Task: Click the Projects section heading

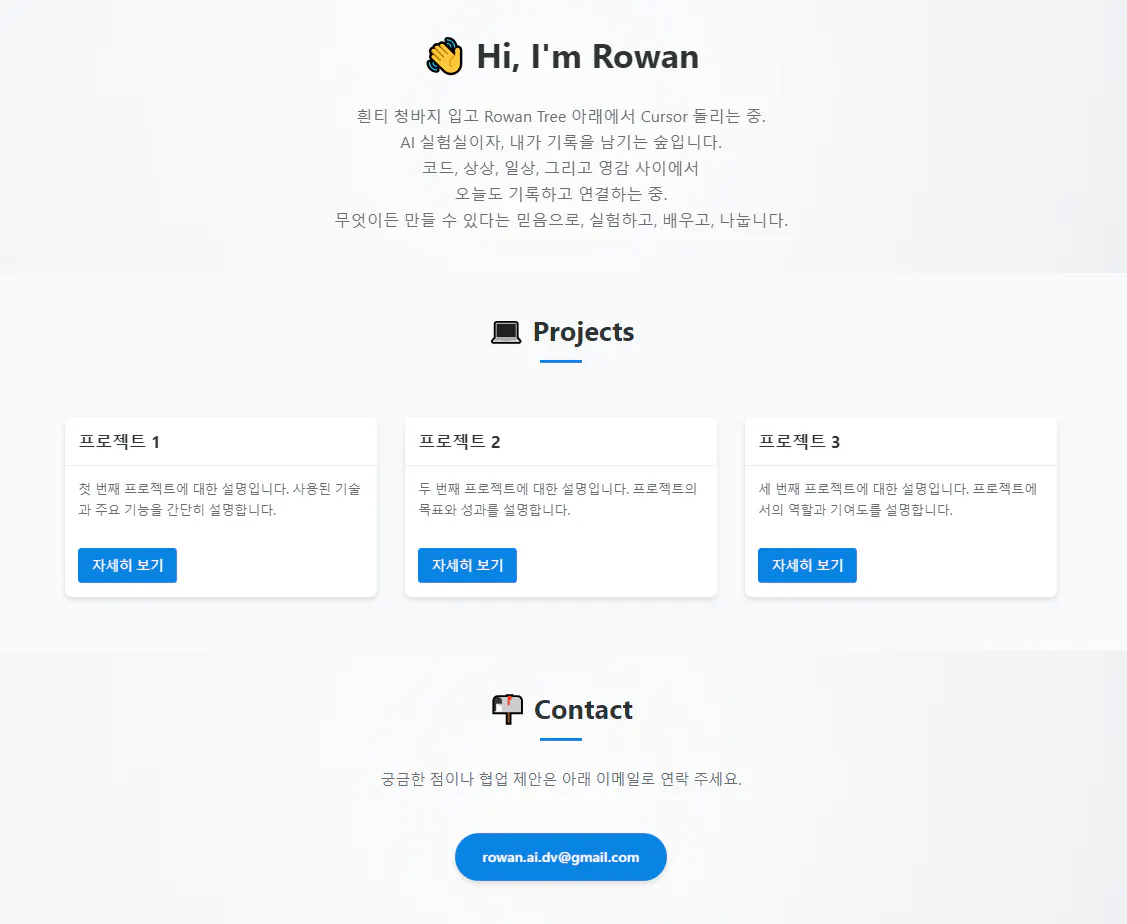Action: 584,332
